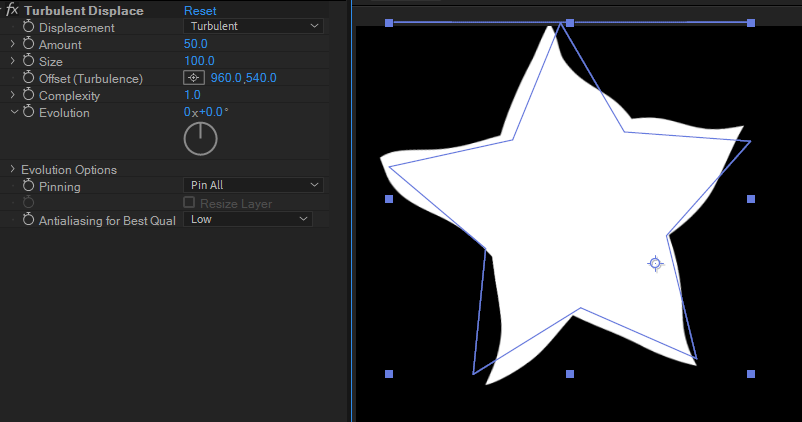Click the Offset point picker crosshair button

[194, 78]
